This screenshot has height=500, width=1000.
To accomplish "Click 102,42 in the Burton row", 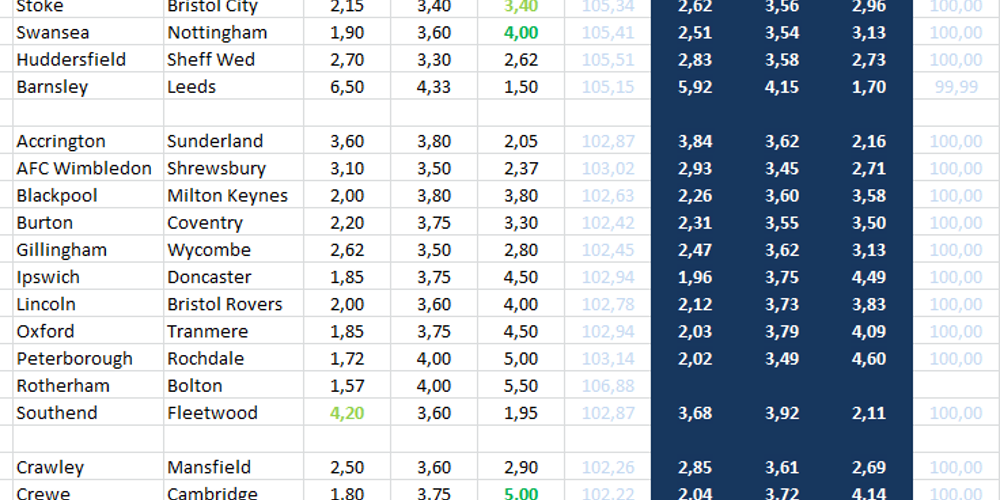I will coord(608,223).
